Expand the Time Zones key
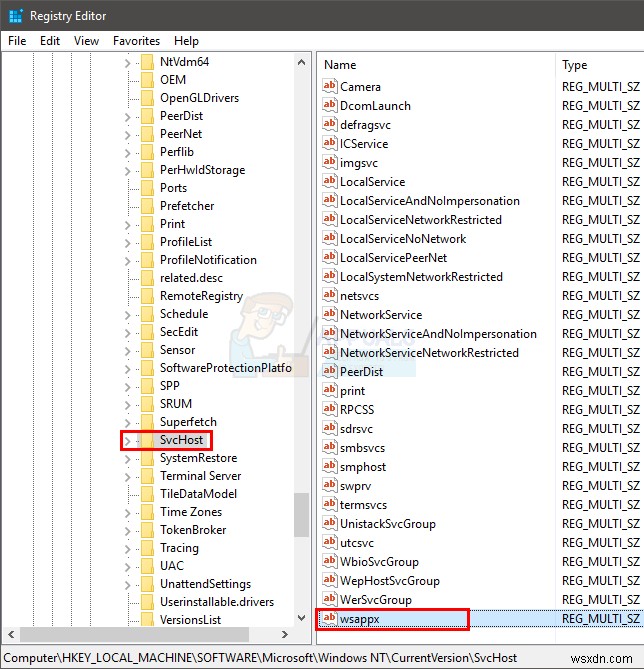Image resolution: width=644 pixels, height=669 pixels. [127, 513]
